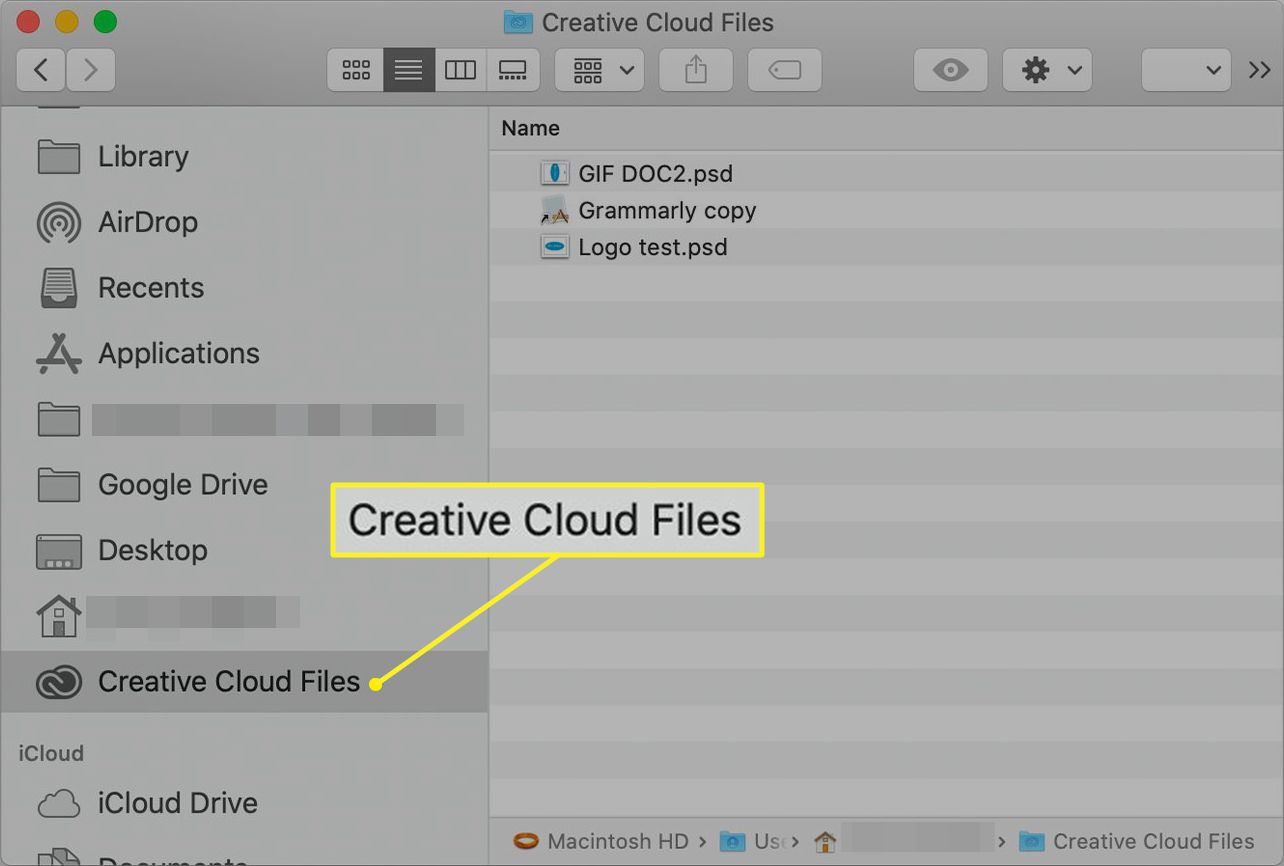Click the iCloud Drive cloud icon
The height and width of the screenshot is (866, 1284).
(58, 804)
